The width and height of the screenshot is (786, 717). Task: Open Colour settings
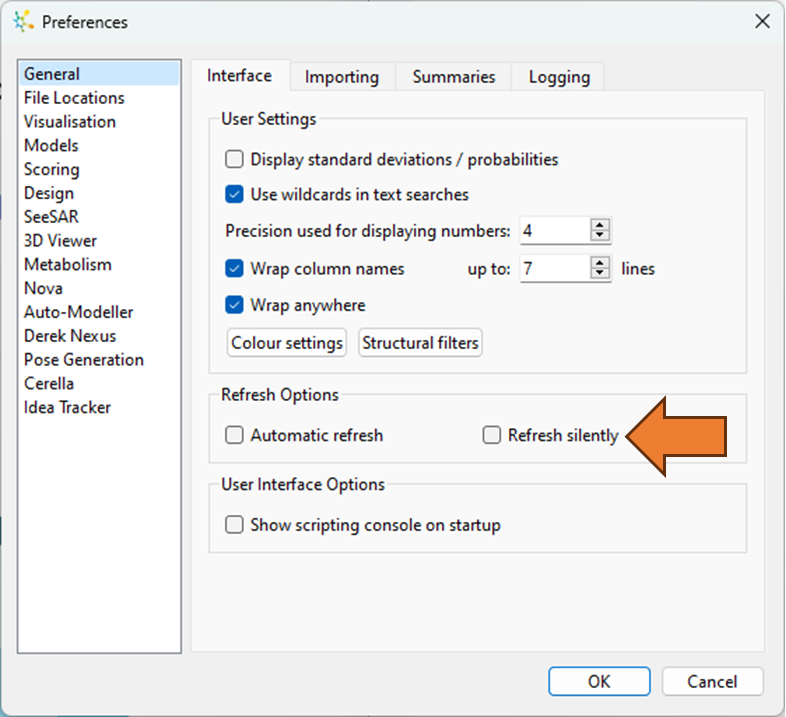tap(287, 343)
